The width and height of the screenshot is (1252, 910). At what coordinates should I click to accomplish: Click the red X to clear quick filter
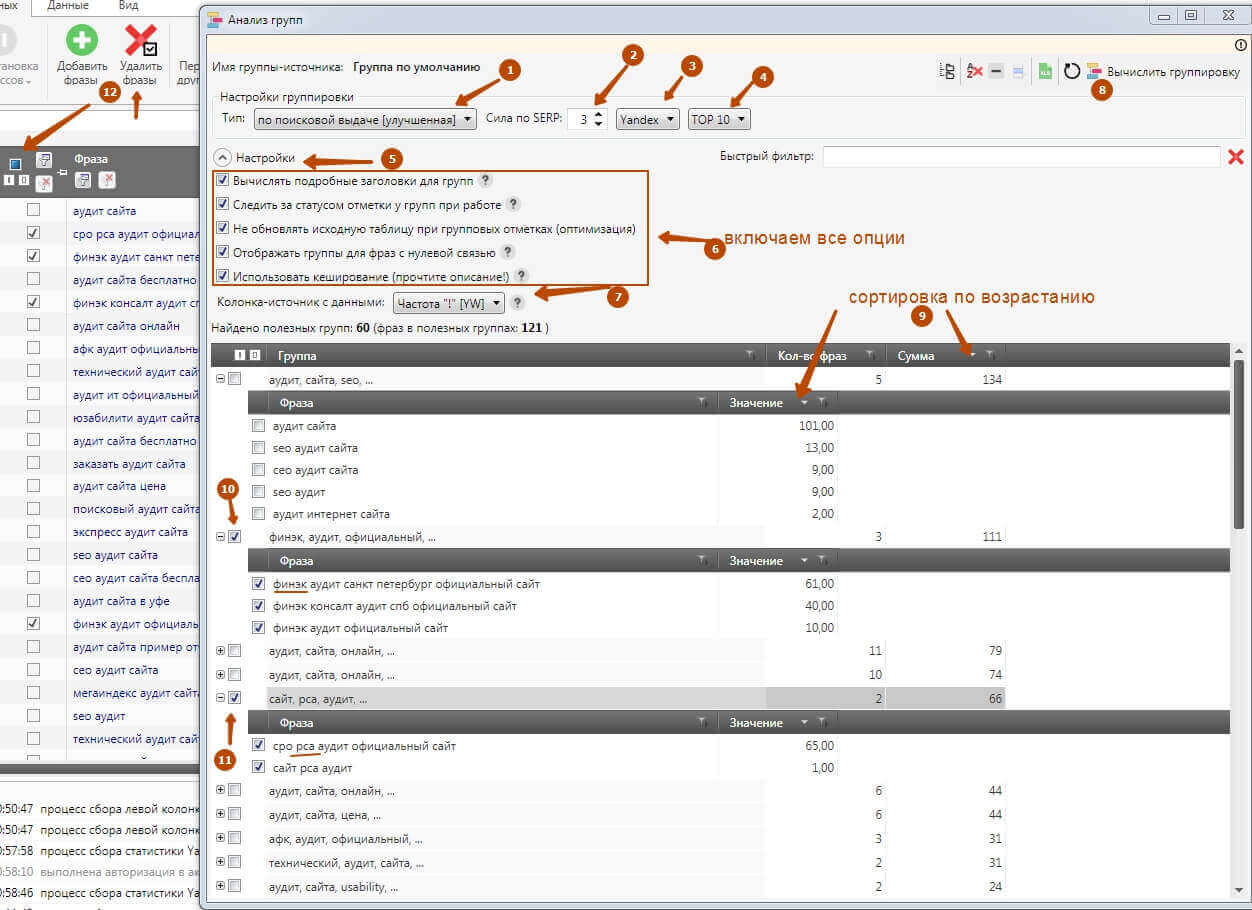click(x=1235, y=156)
